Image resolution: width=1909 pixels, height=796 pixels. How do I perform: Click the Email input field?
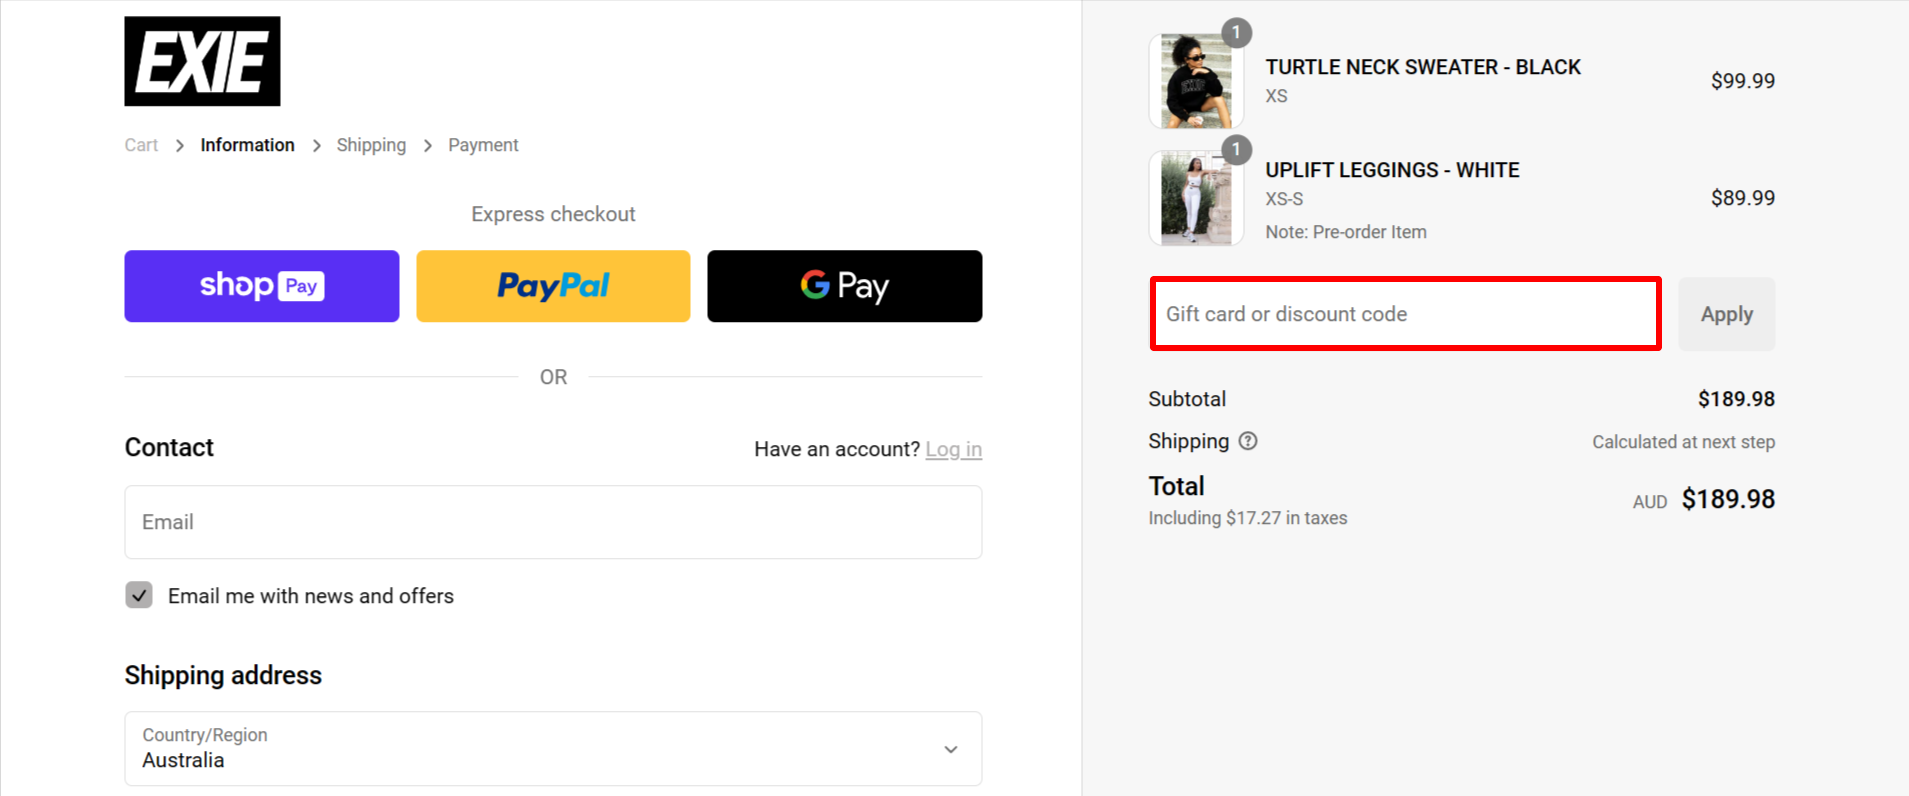coord(552,521)
